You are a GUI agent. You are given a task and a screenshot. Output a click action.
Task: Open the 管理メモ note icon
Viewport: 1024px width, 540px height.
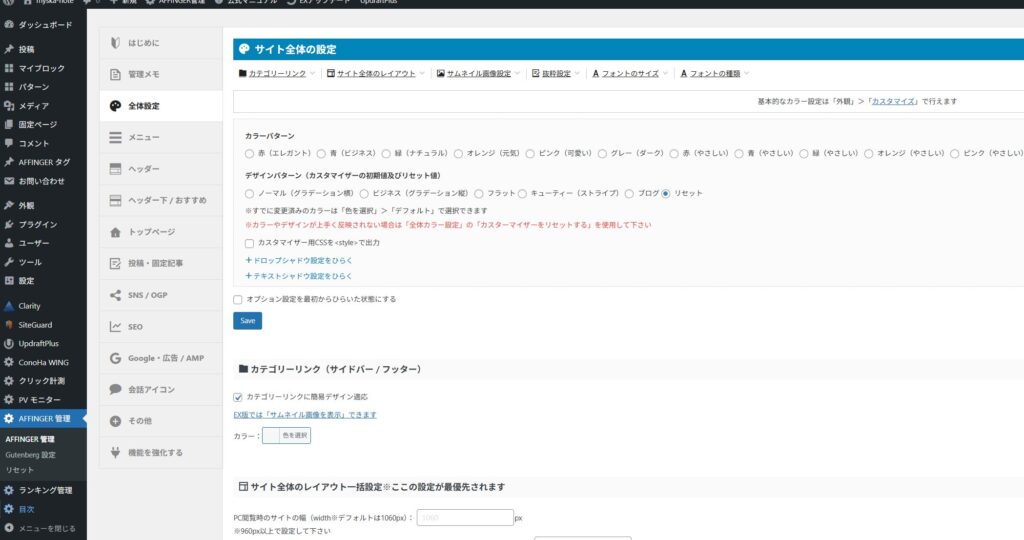pyautogui.click(x=116, y=74)
